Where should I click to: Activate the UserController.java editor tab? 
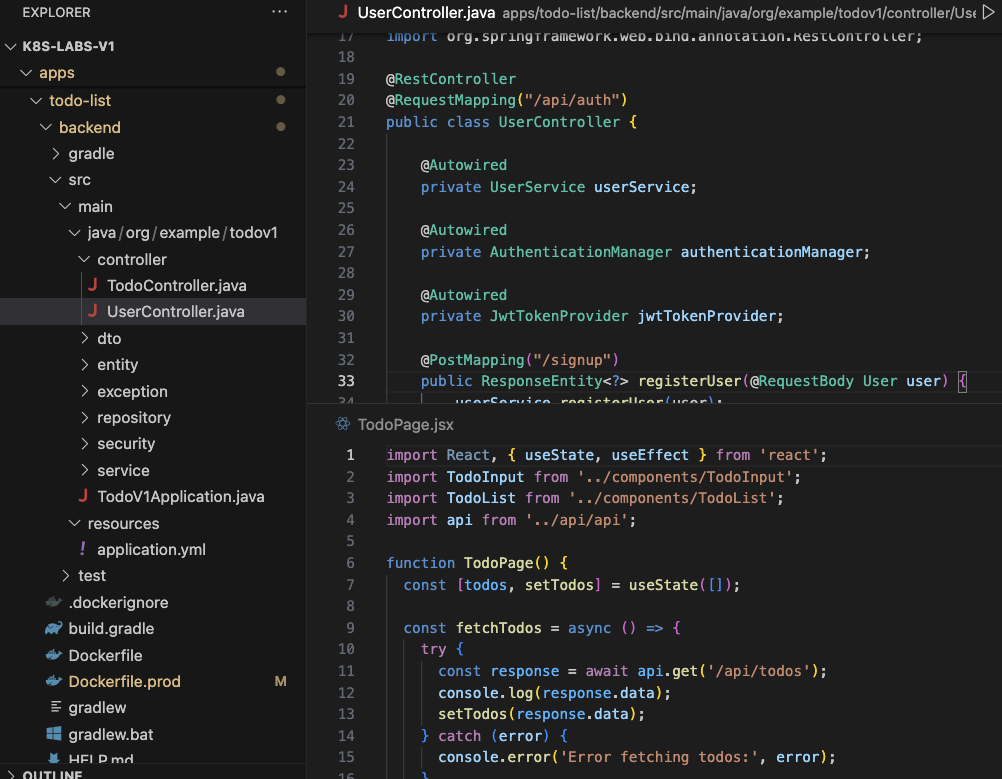(426, 12)
